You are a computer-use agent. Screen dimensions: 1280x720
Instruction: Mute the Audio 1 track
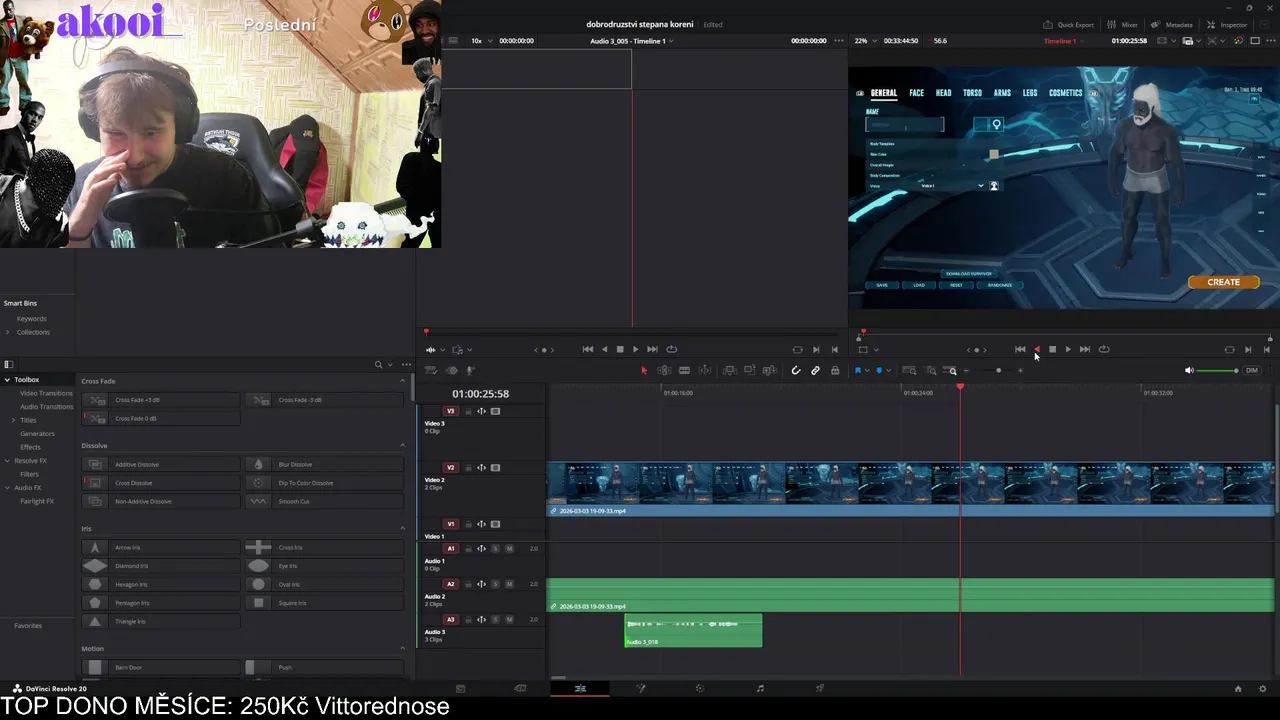[x=509, y=548]
